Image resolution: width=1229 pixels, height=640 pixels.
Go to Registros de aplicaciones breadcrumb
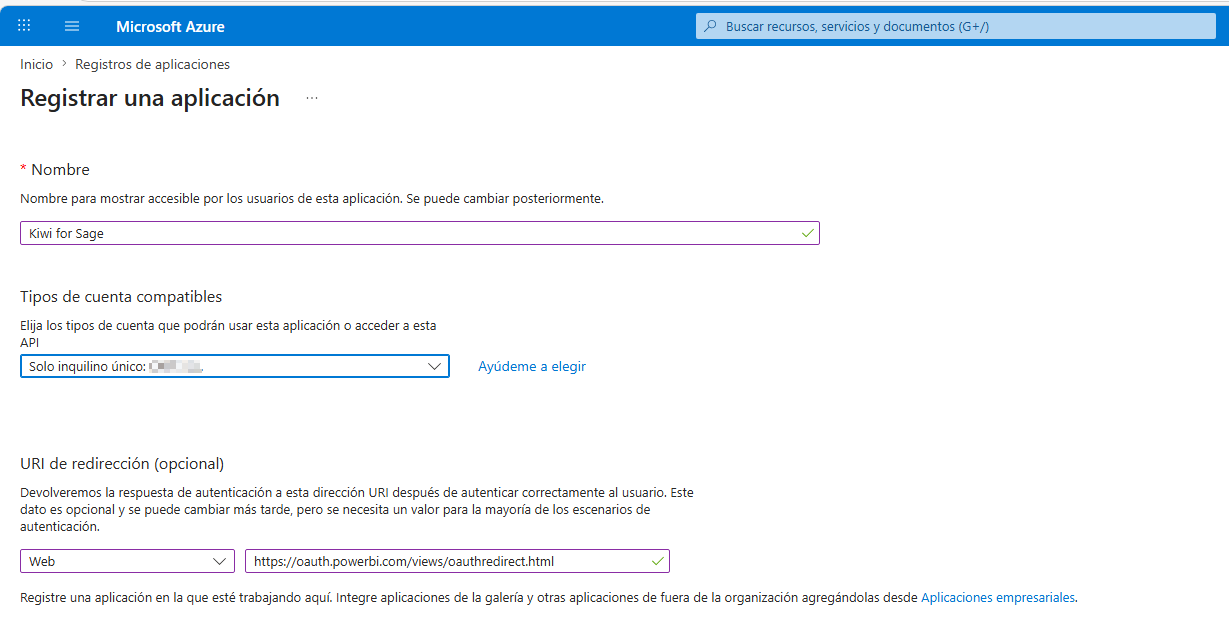pyautogui.click(x=152, y=64)
